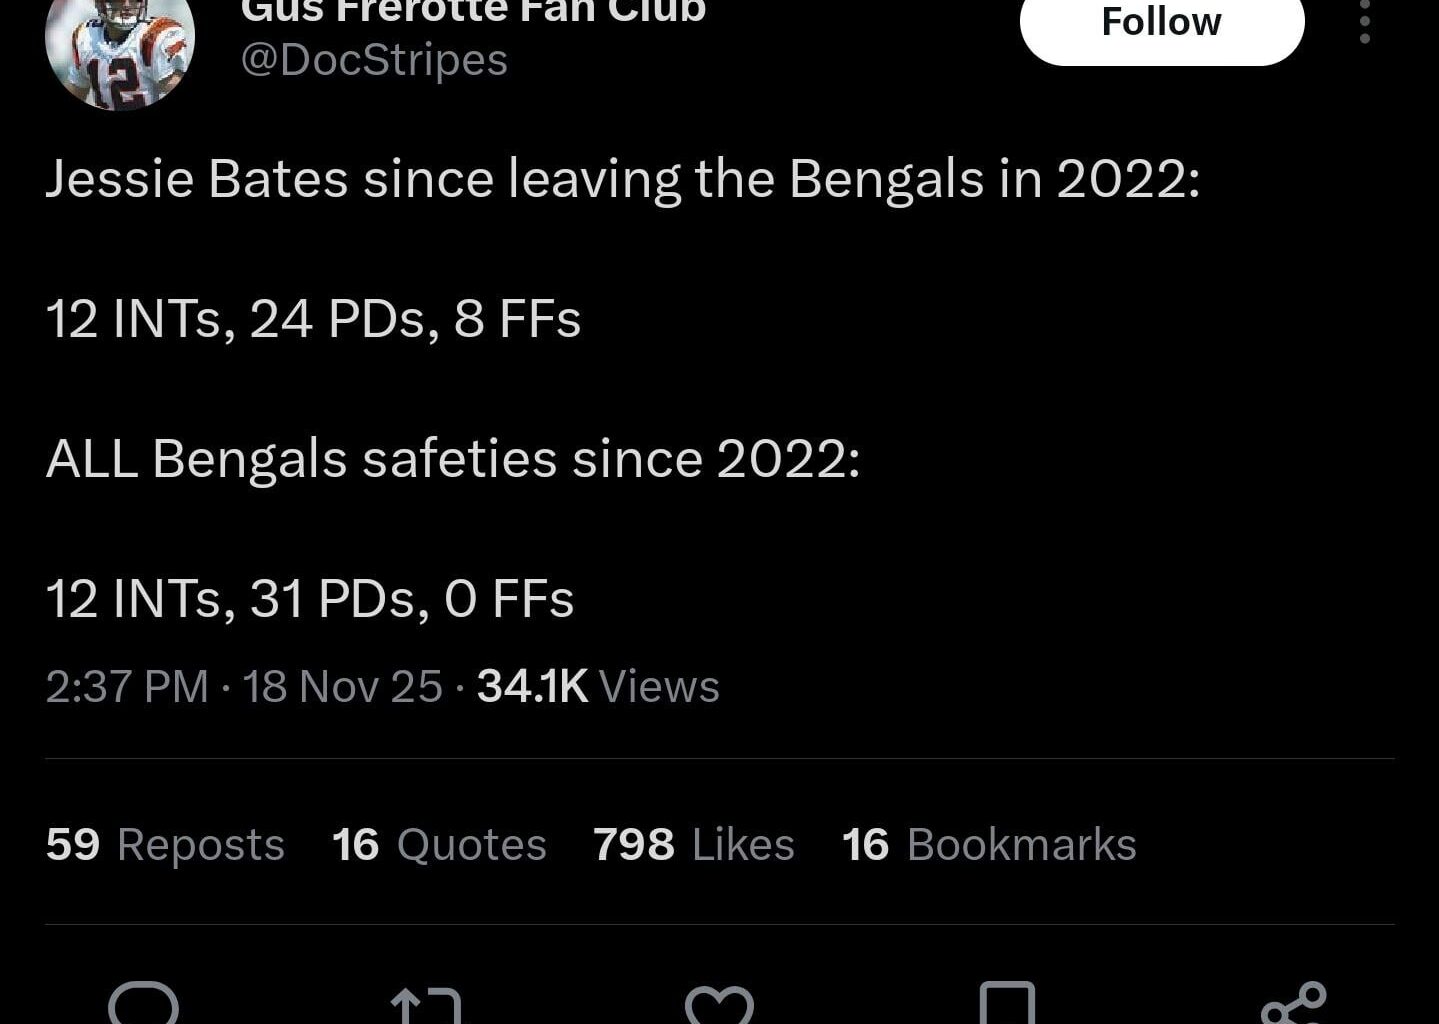Open the @DocStripes profile handle

[x=374, y=60]
